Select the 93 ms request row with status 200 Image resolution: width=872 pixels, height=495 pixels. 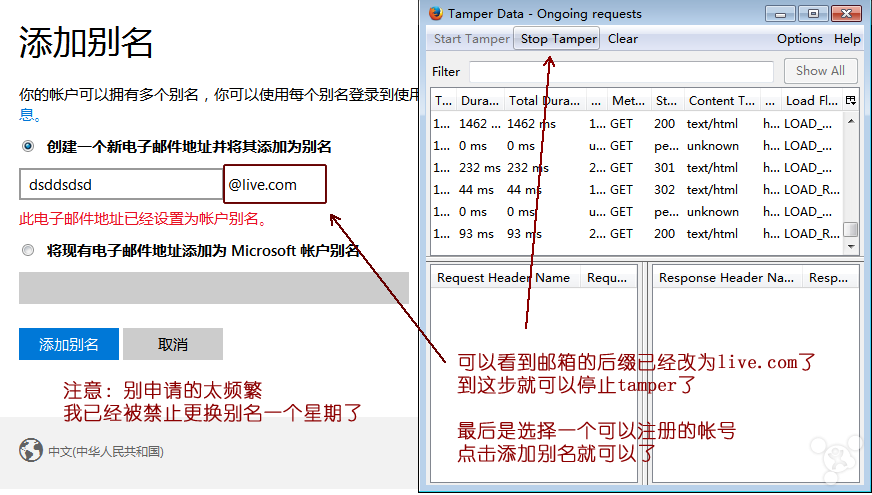click(637, 234)
